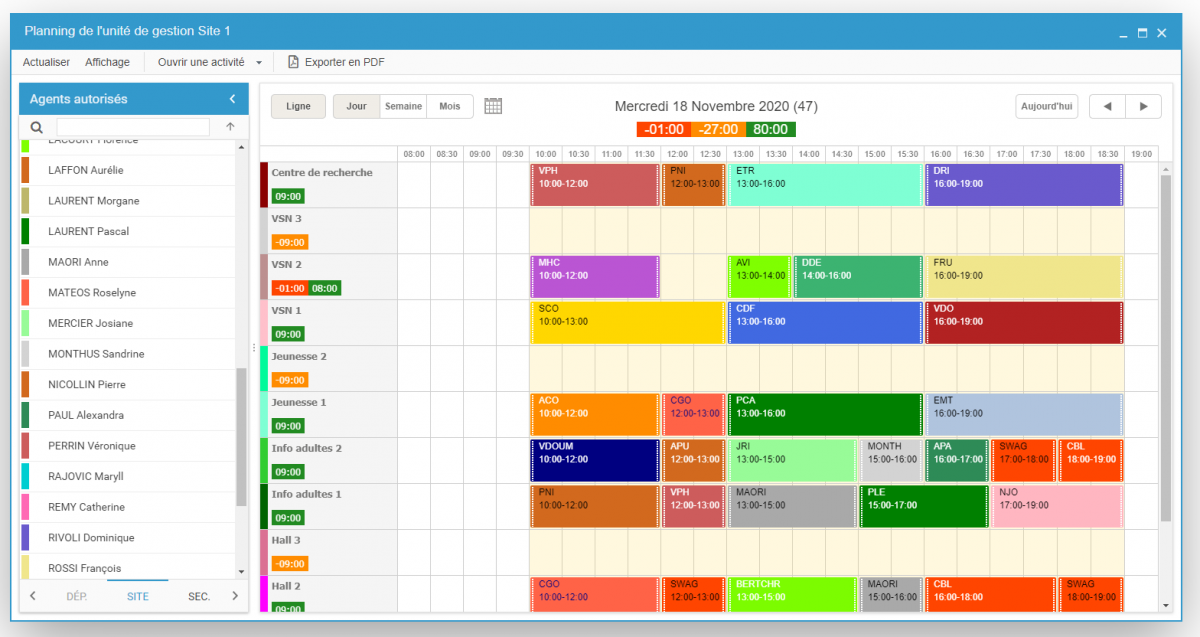Select agent LAURENT Morgane
Screen dimensions: 1200x637
(127, 201)
